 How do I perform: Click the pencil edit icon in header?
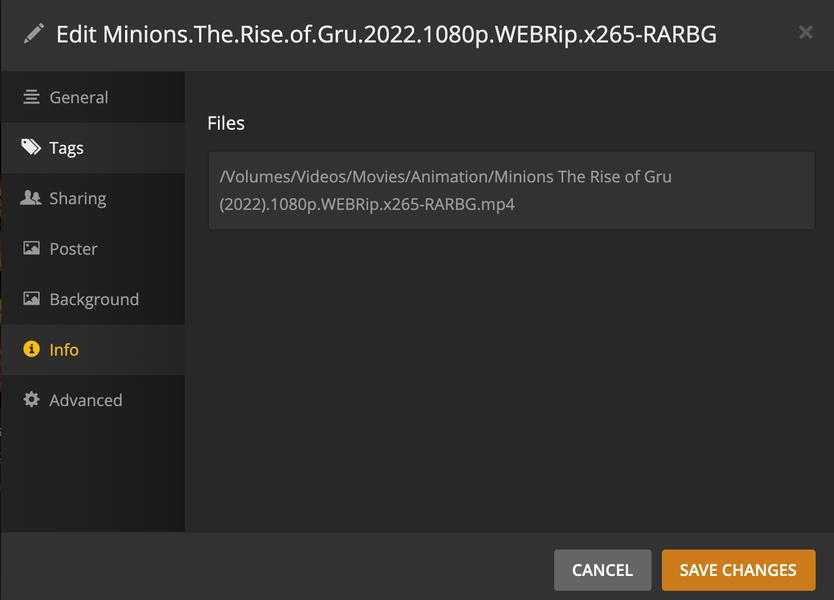point(34,34)
